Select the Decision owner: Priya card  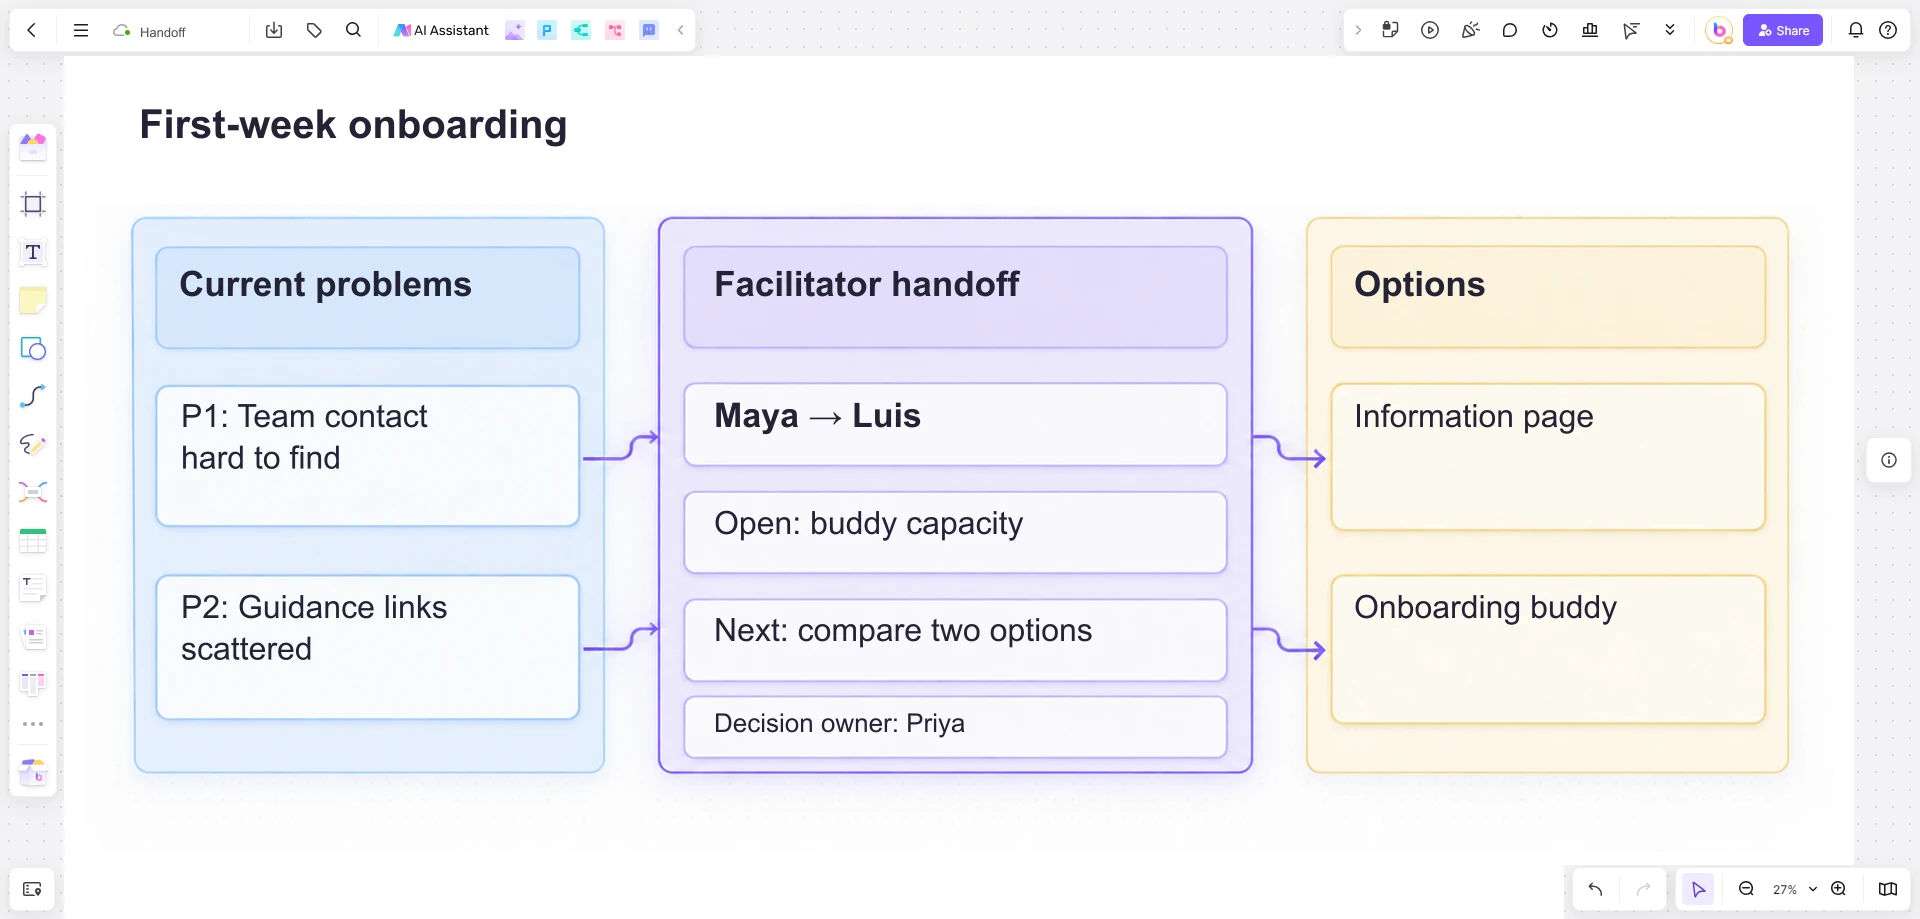tap(955, 727)
